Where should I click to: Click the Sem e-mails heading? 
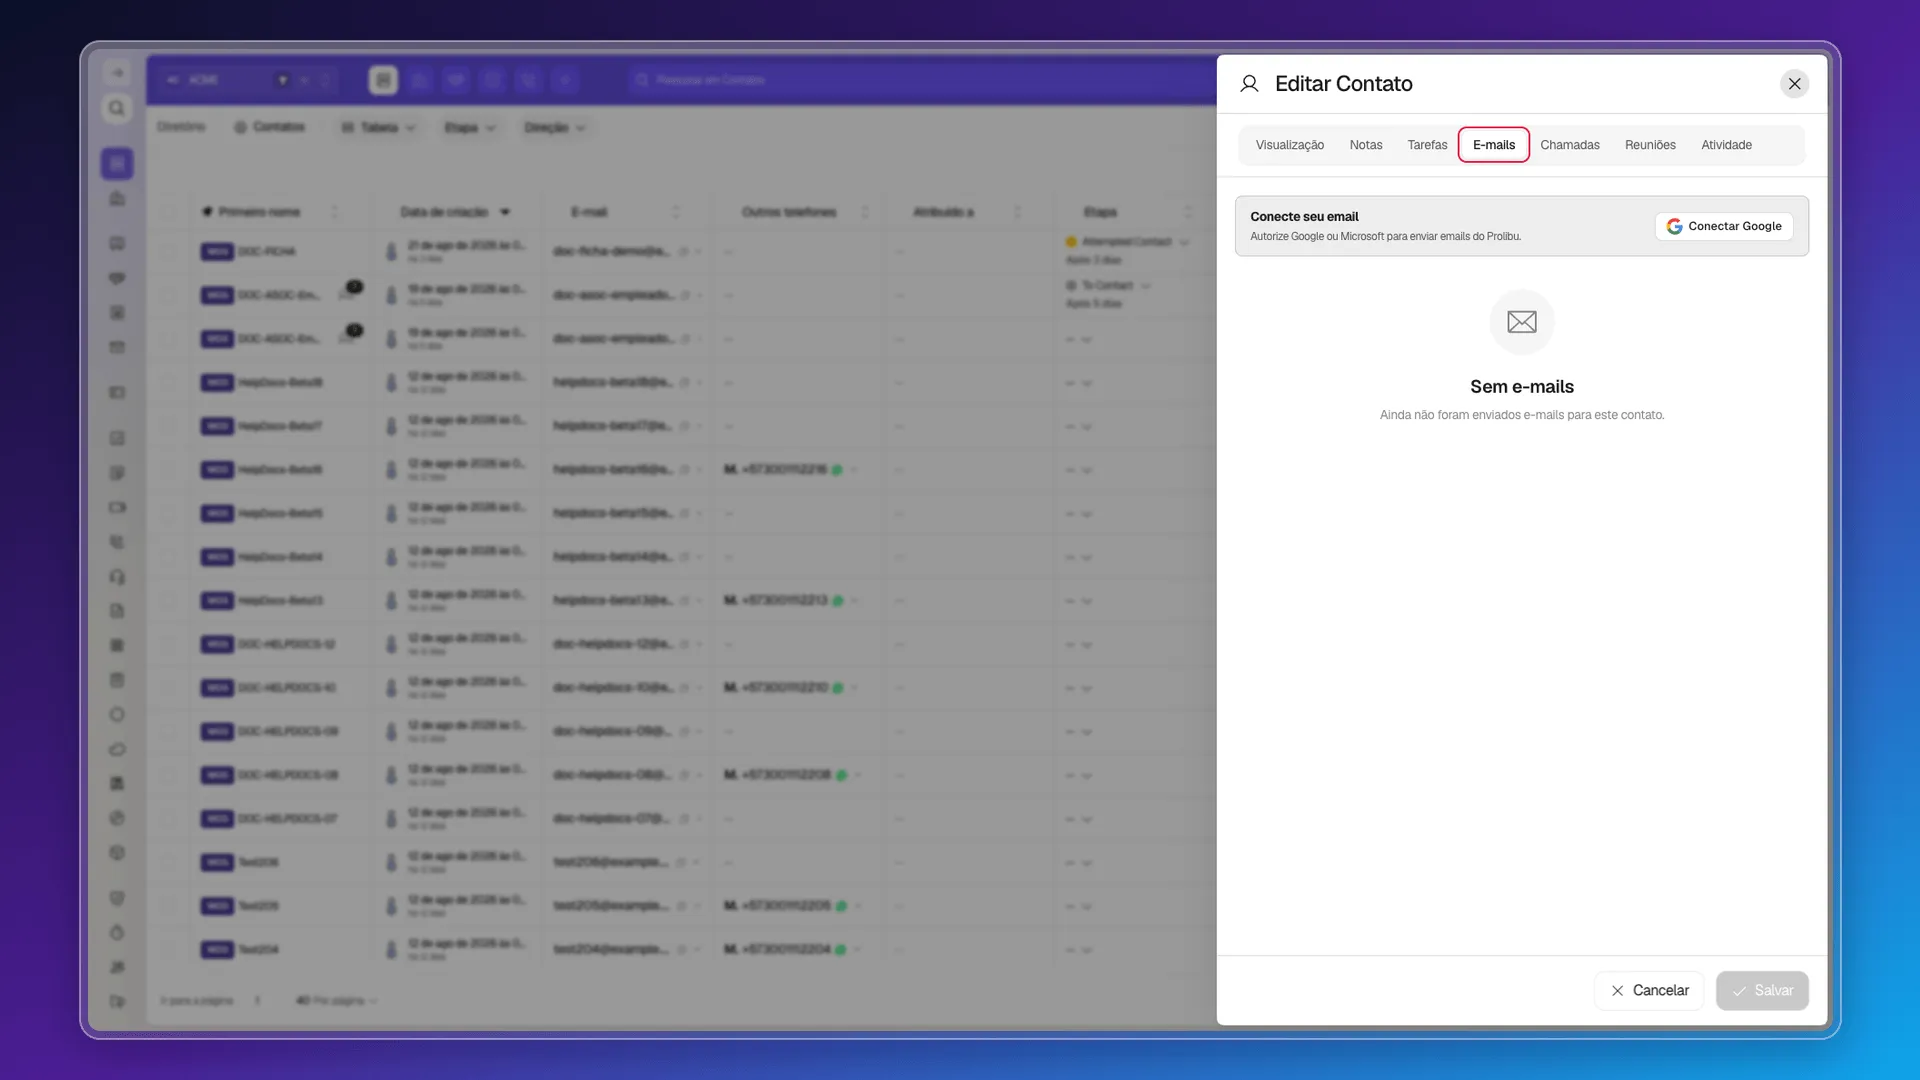pos(1522,387)
